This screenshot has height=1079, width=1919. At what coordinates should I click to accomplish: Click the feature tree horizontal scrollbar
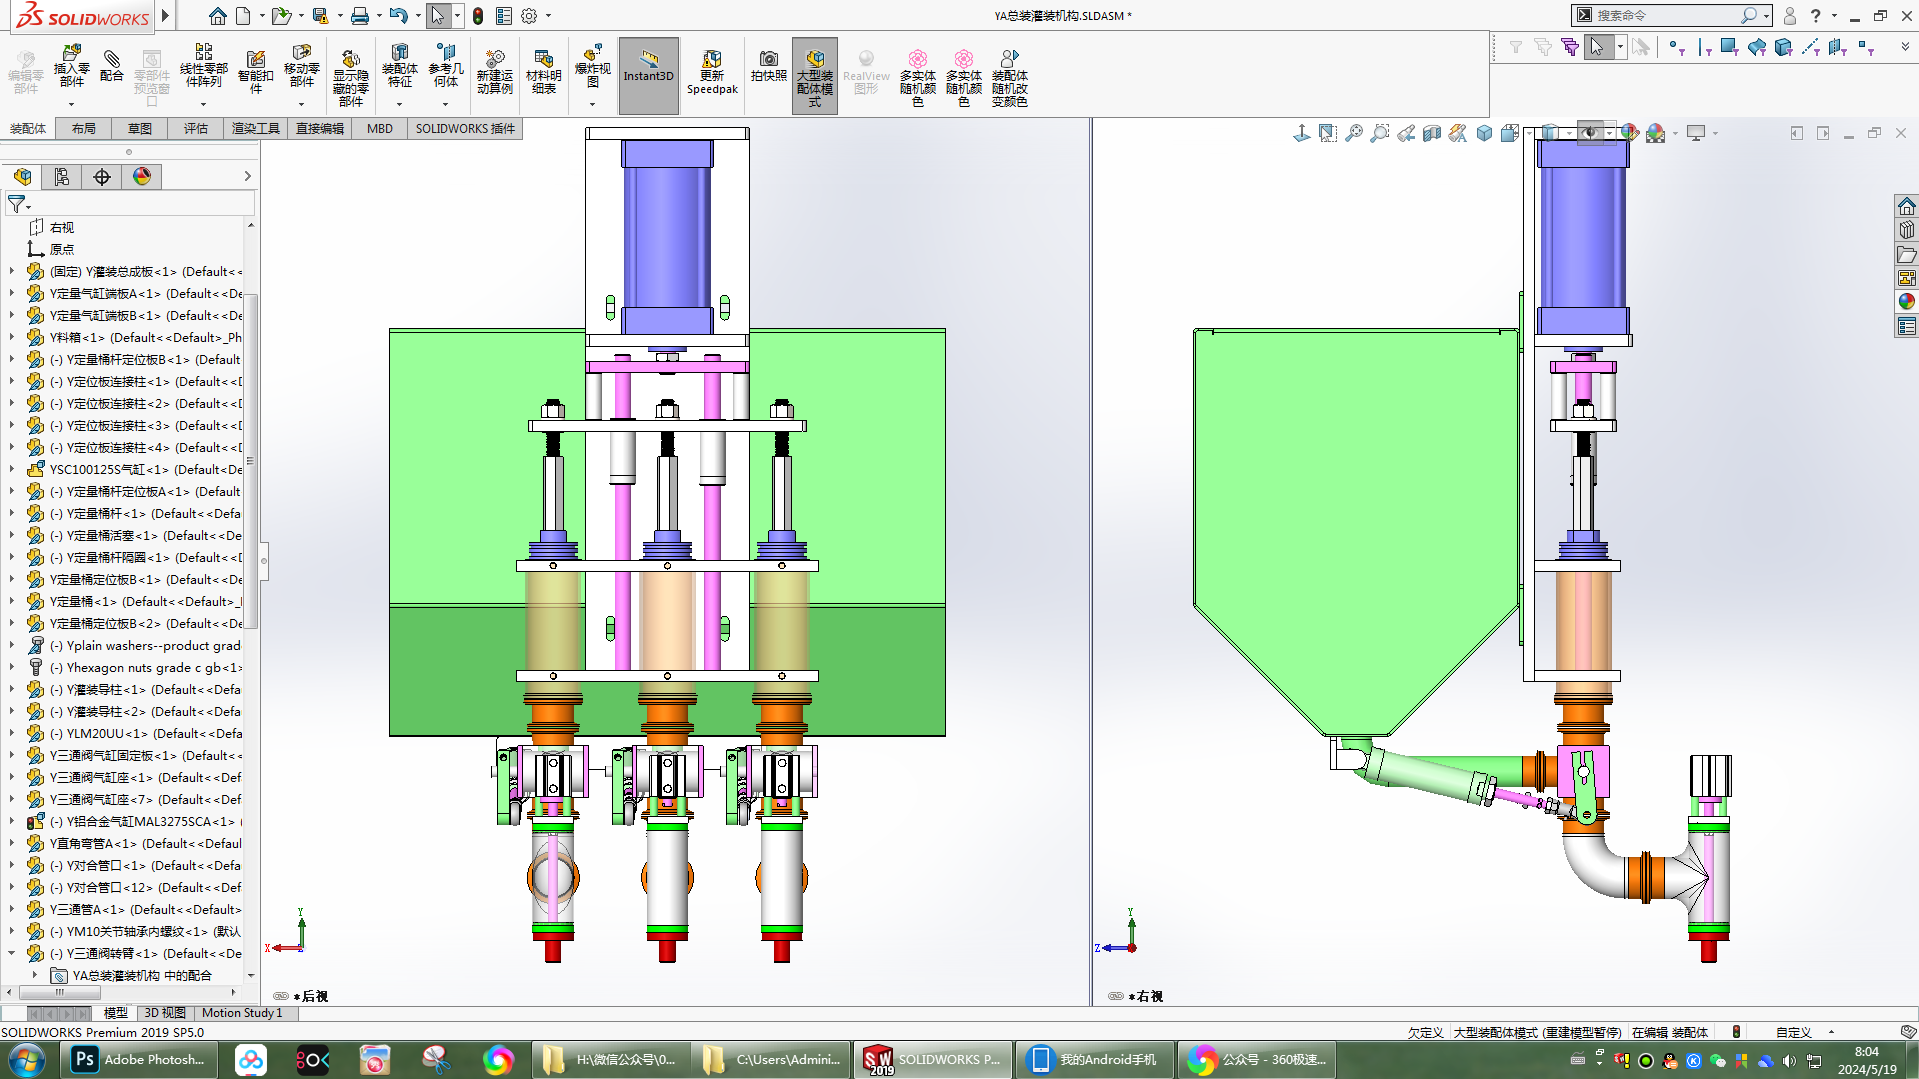click(x=60, y=993)
